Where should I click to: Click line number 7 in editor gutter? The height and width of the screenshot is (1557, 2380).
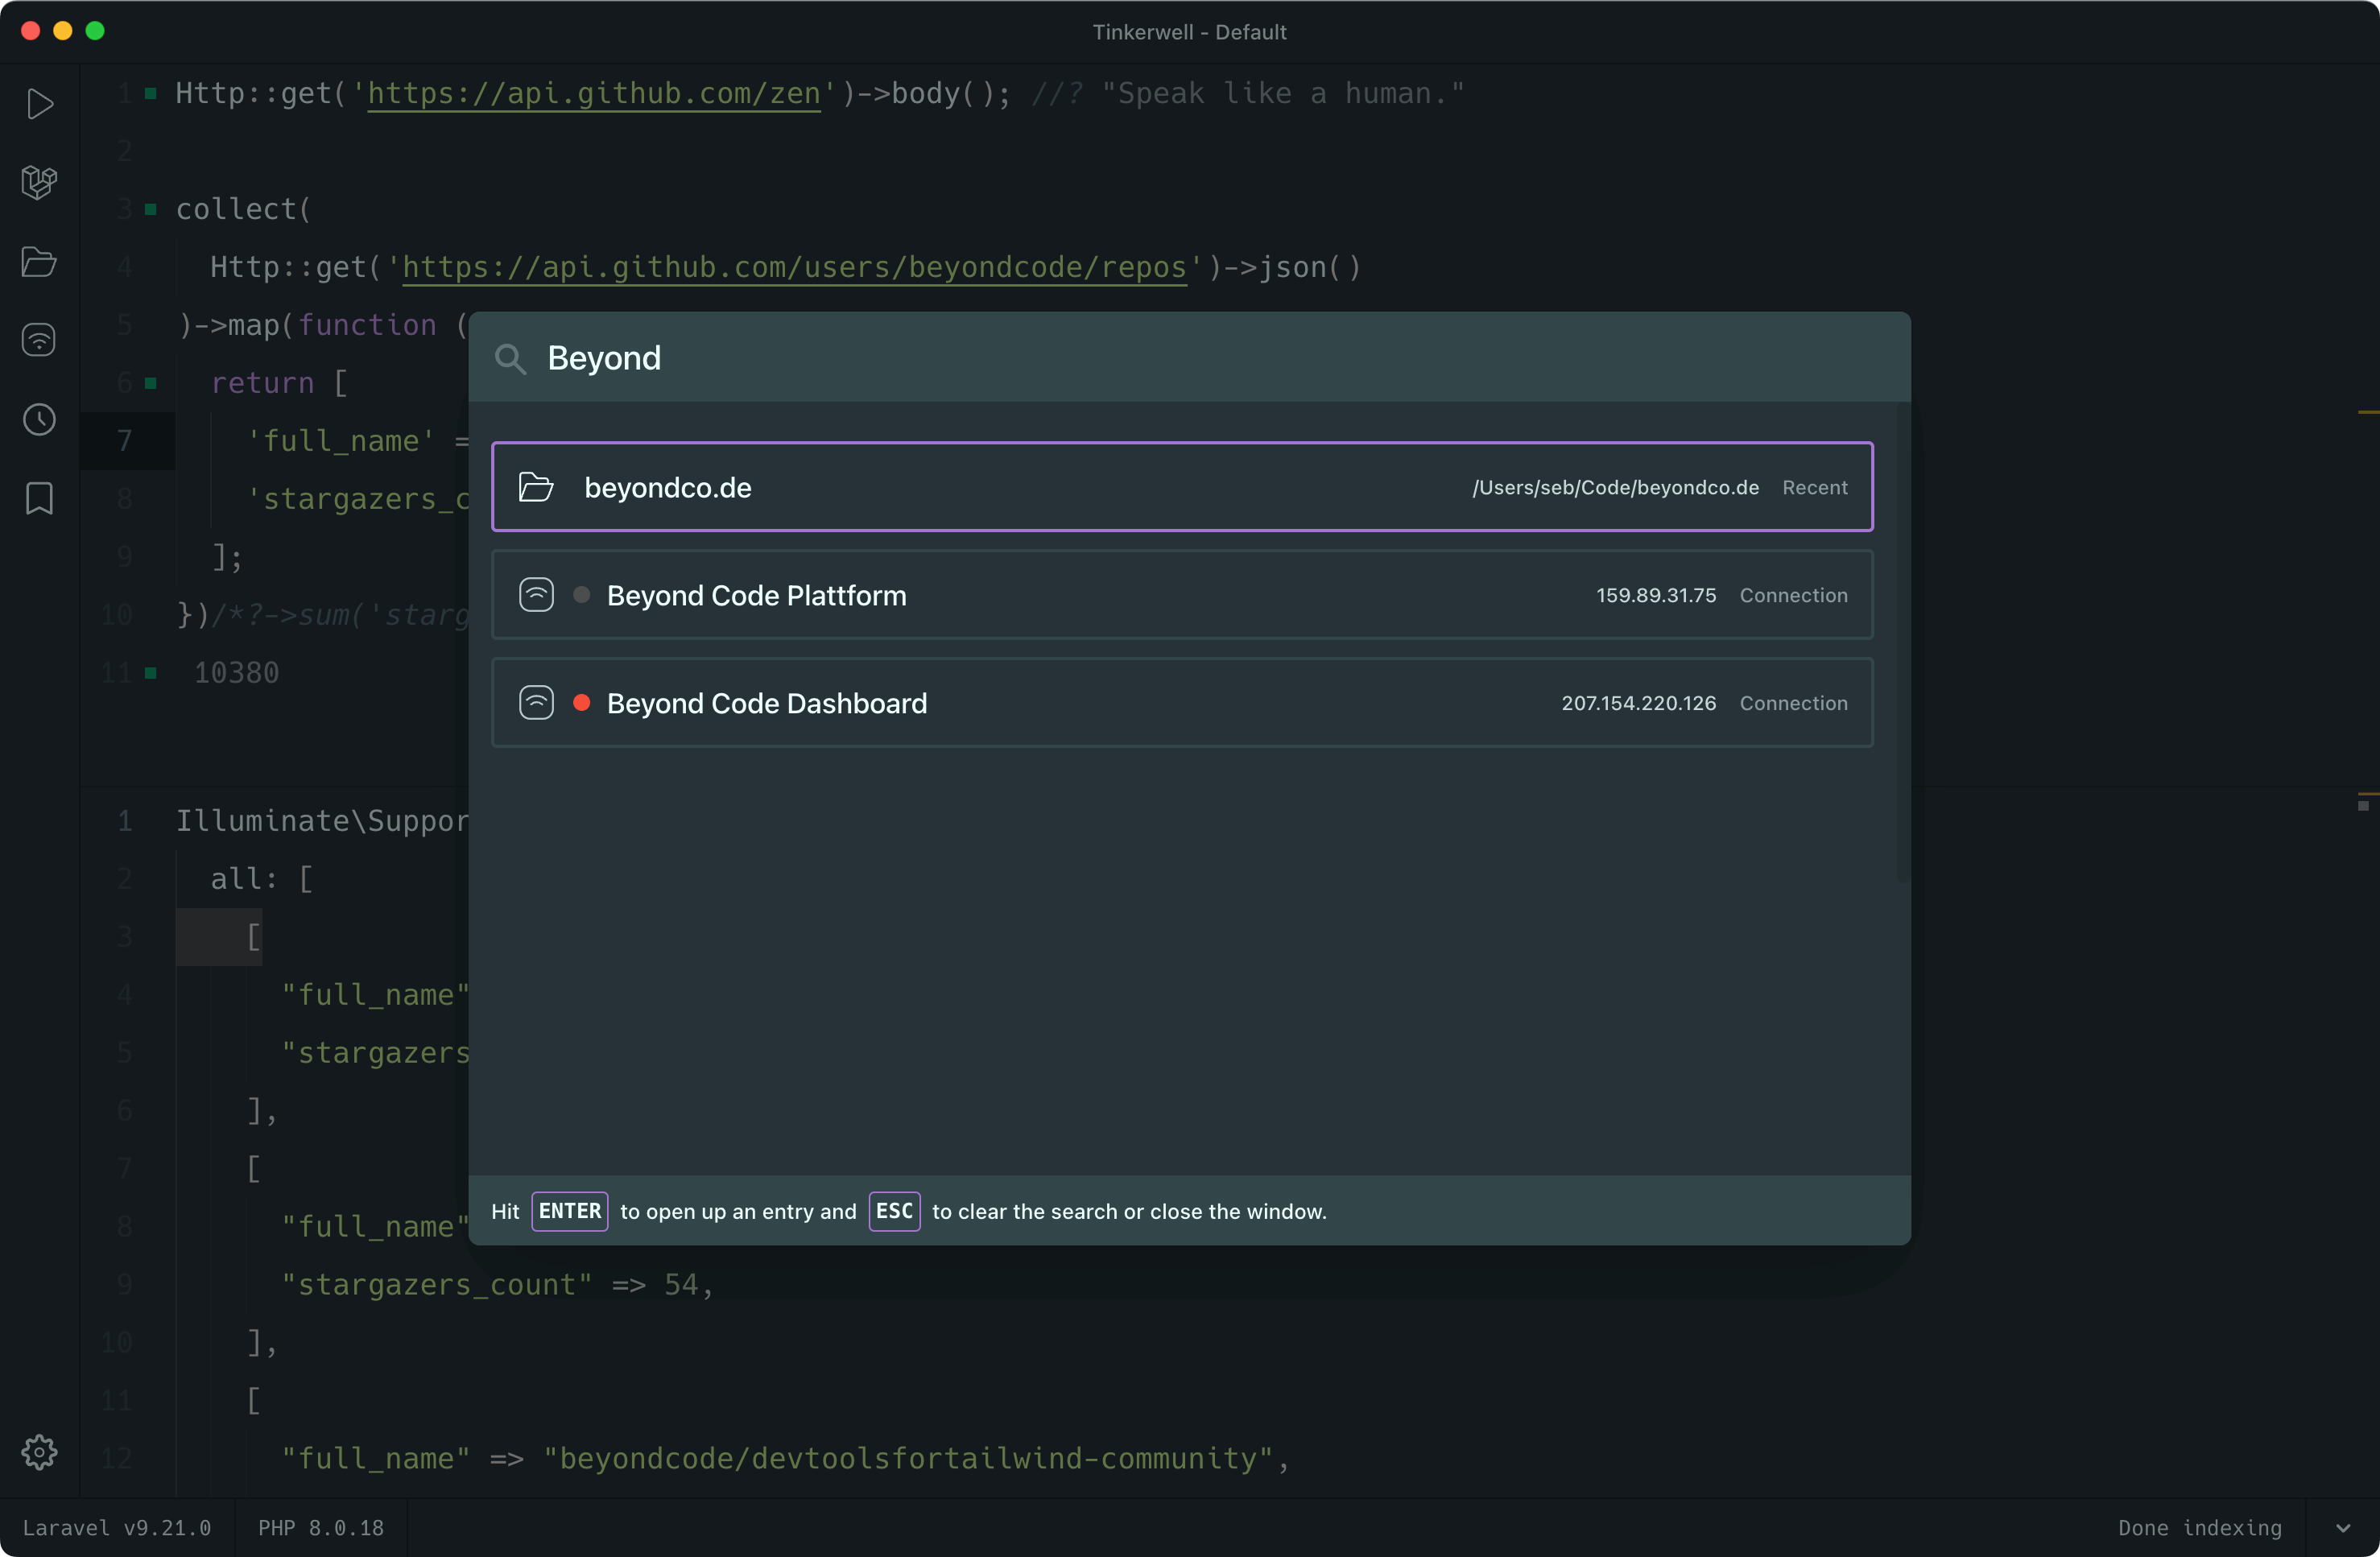[125, 441]
